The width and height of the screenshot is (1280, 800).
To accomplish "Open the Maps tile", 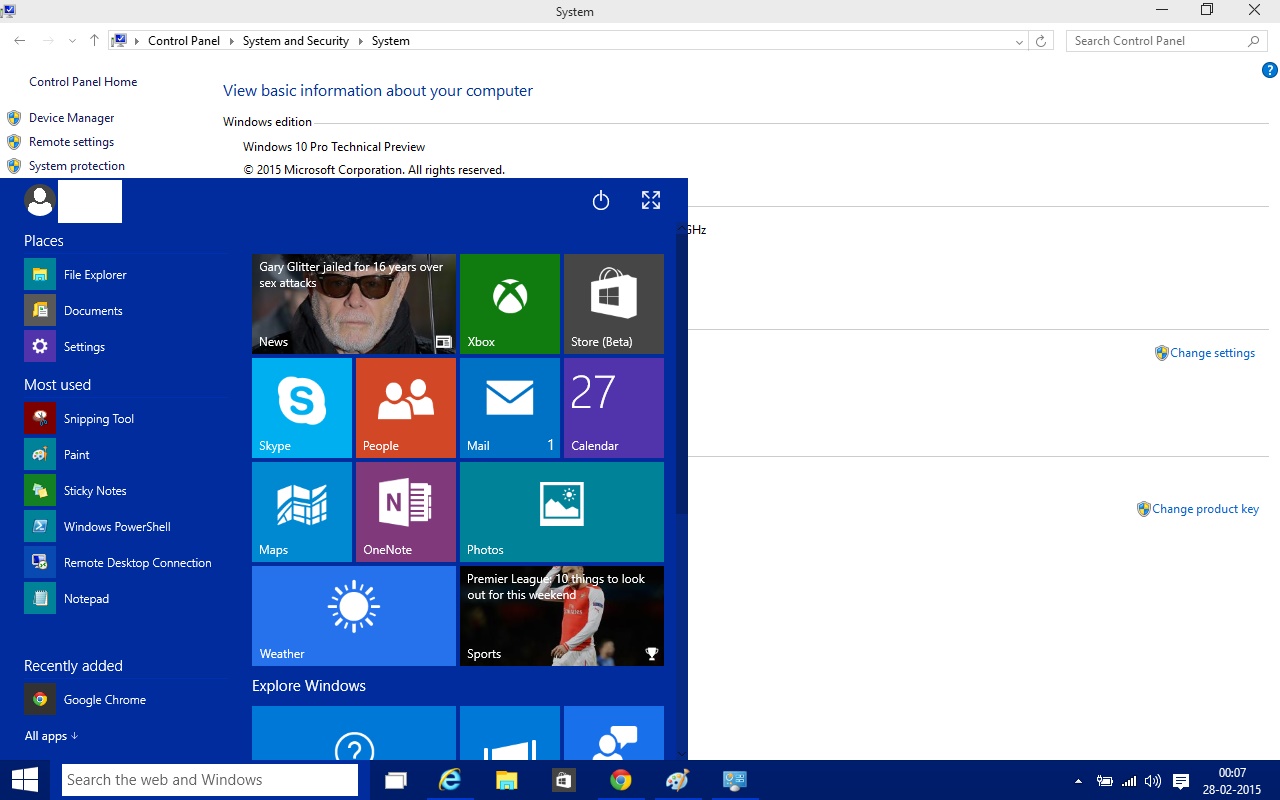I will (301, 512).
